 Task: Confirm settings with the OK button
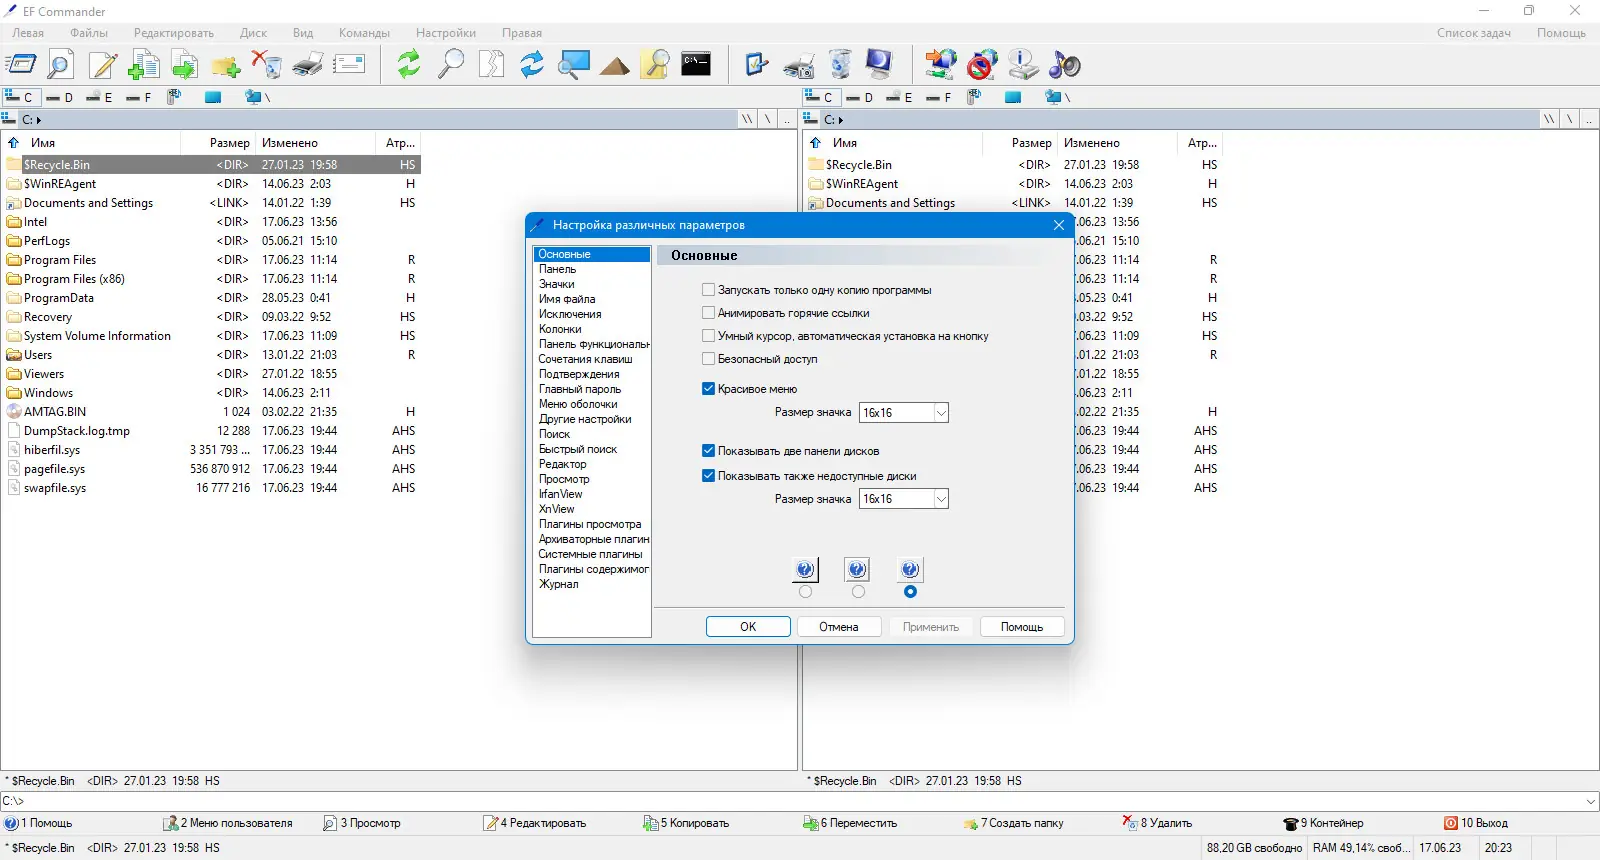tap(748, 627)
